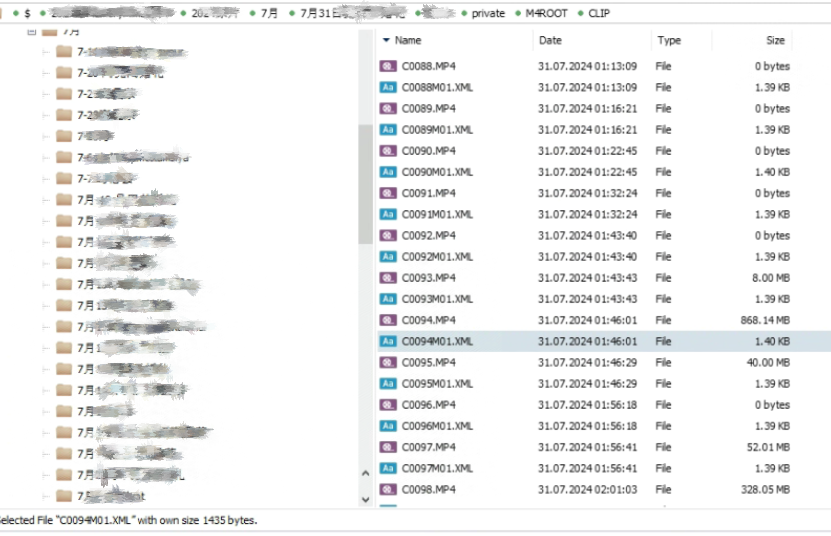Click the date 31.07.2024 02:01:03
This screenshot has width=831, height=536.
tap(587, 490)
